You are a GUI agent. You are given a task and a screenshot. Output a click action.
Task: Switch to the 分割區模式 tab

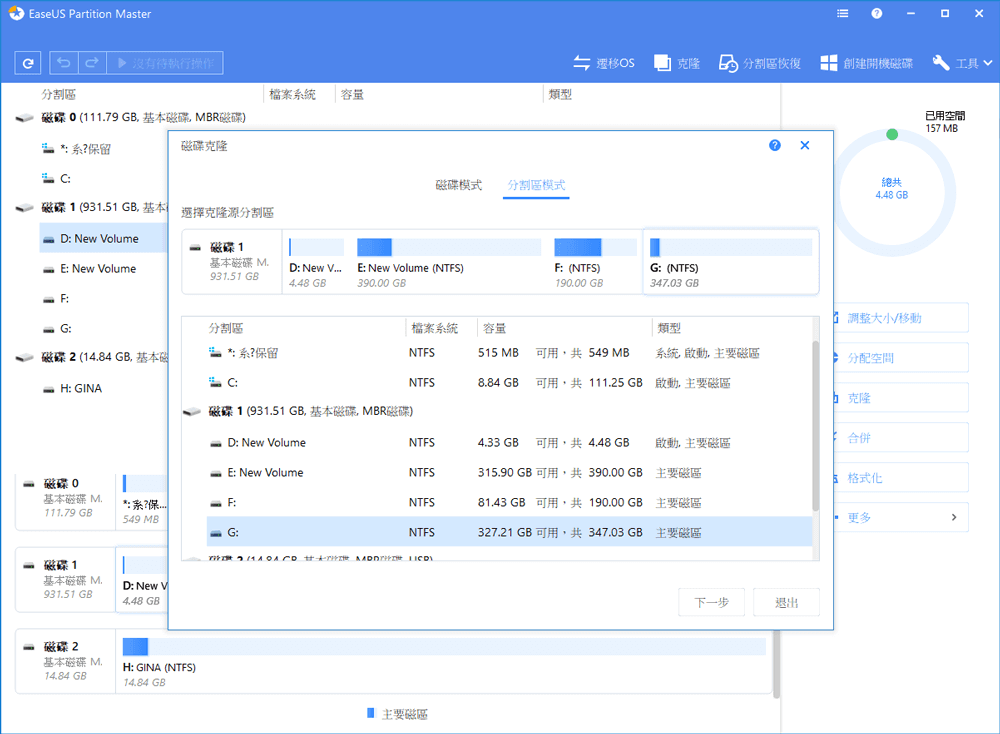[536, 185]
